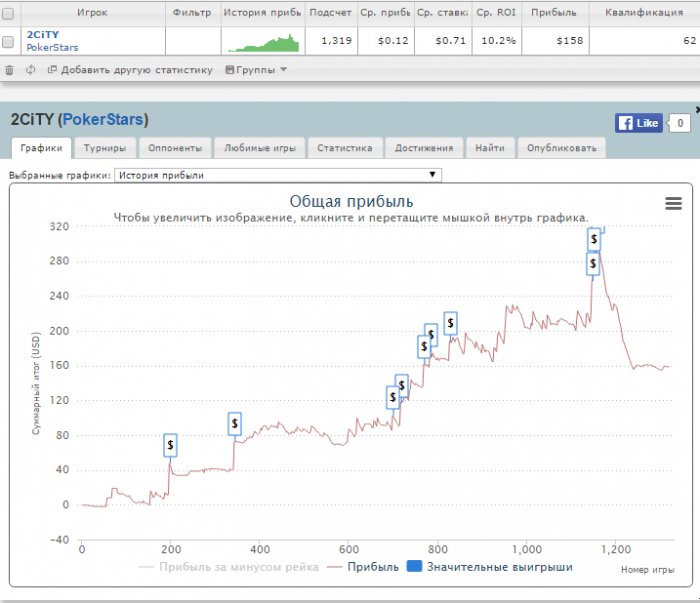Sort by 'Фильтр' column header
Image resolution: width=700 pixels, height=603 pixels.
point(192,12)
